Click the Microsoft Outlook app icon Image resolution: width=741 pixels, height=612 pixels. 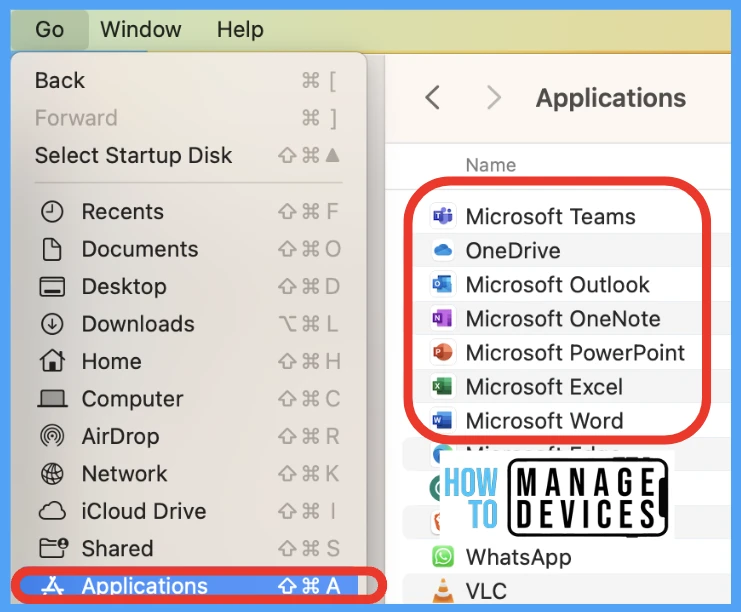click(443, 284)
